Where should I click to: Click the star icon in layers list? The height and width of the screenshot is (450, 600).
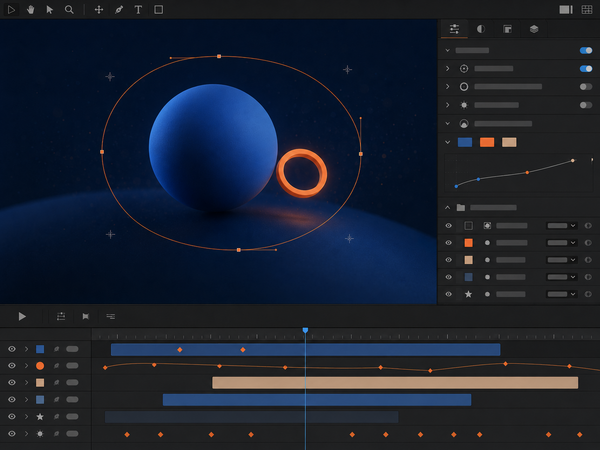pos(468,294)
